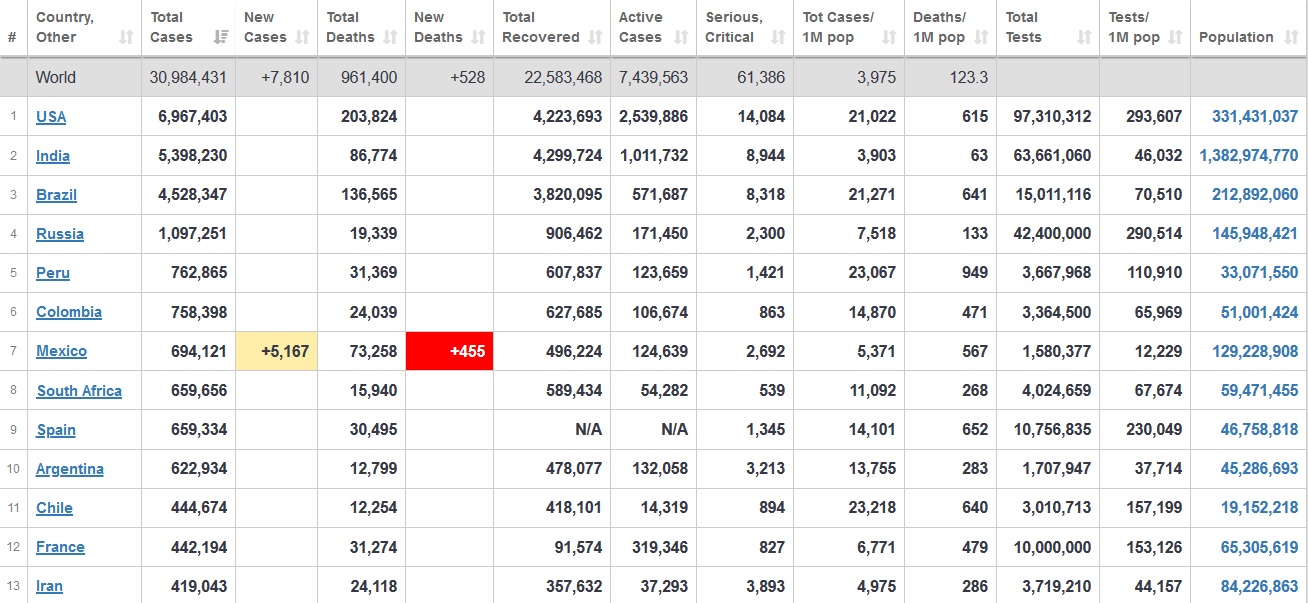Sort Tot Cases/1M pop arrows
The width and height of the screenshot is (1308, 603).
[889, 37]
